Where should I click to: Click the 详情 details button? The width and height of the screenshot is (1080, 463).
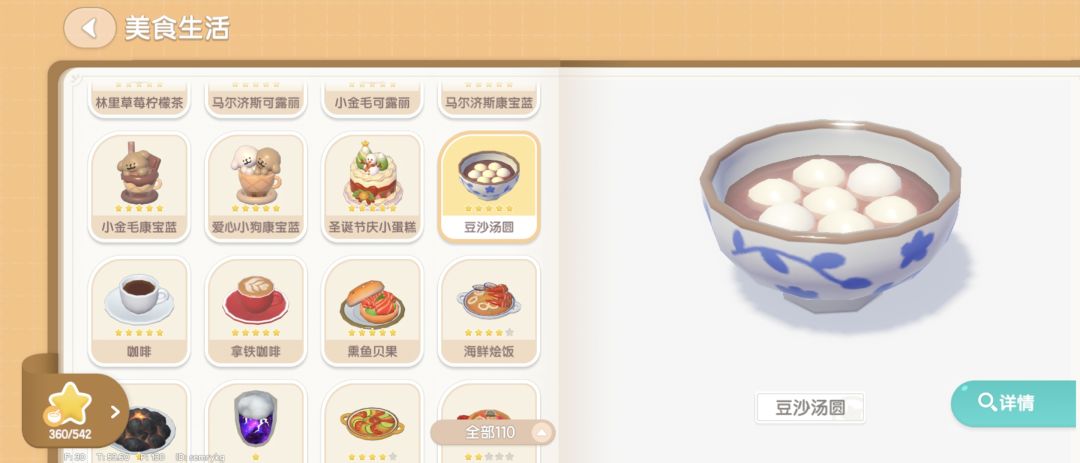click(x=1014, y=403)
